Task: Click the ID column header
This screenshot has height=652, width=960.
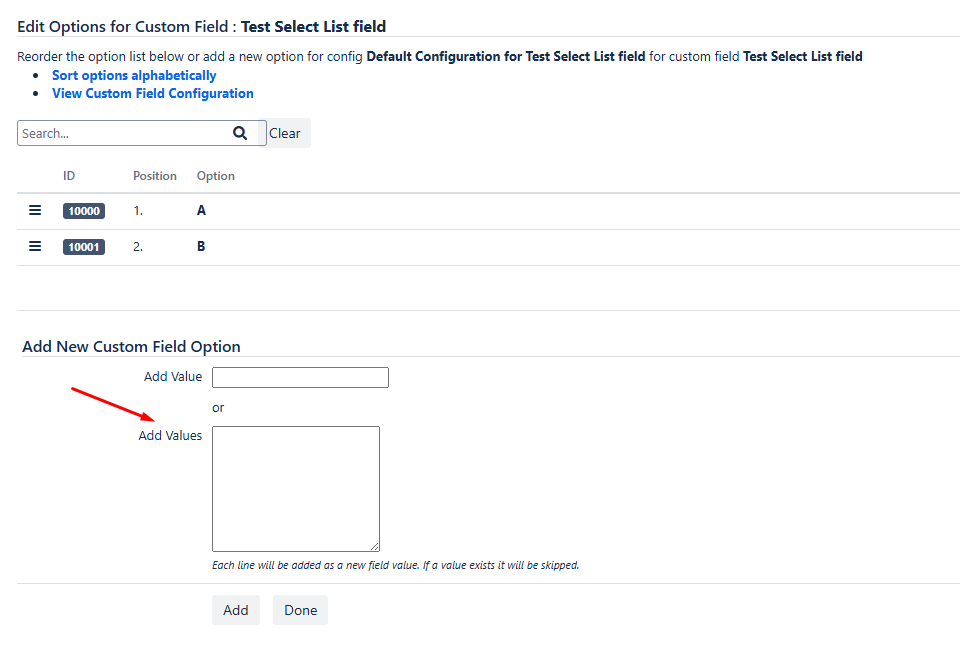Action: pos(69,175)
